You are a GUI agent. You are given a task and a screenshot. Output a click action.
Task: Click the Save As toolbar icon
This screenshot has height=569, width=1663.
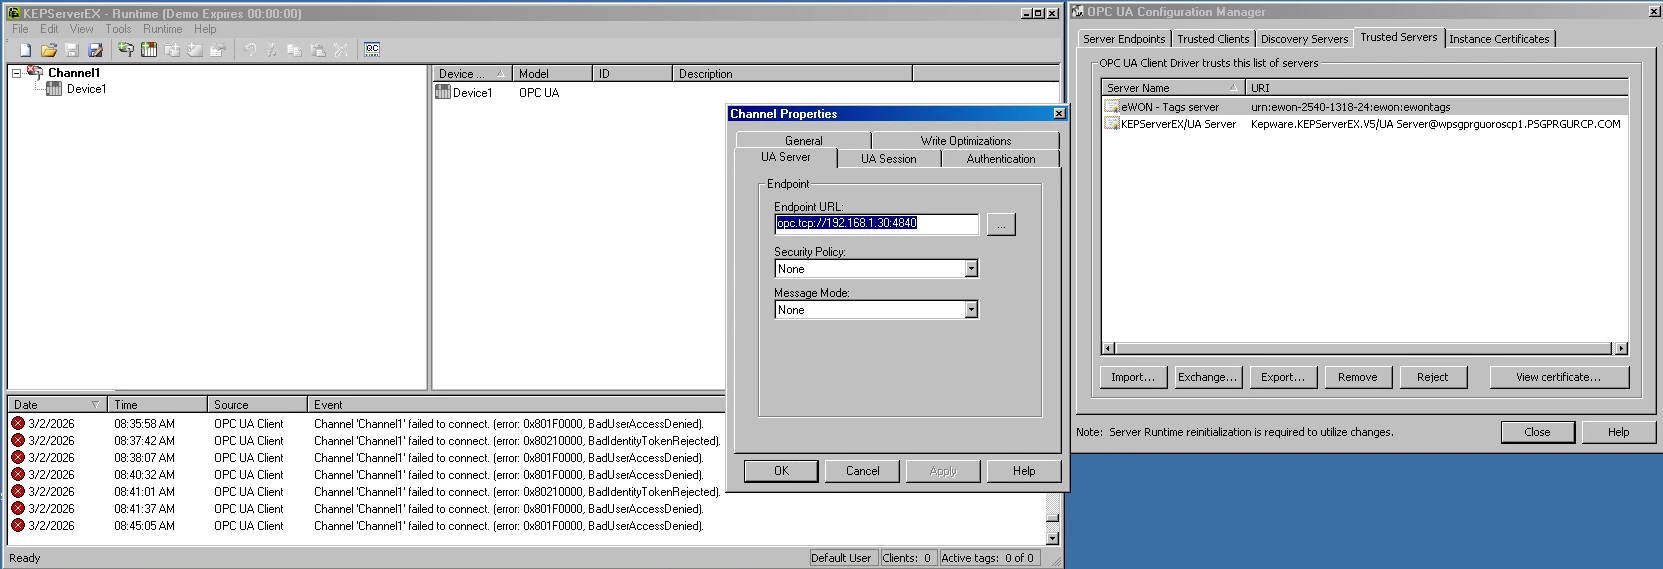[95, 50]
